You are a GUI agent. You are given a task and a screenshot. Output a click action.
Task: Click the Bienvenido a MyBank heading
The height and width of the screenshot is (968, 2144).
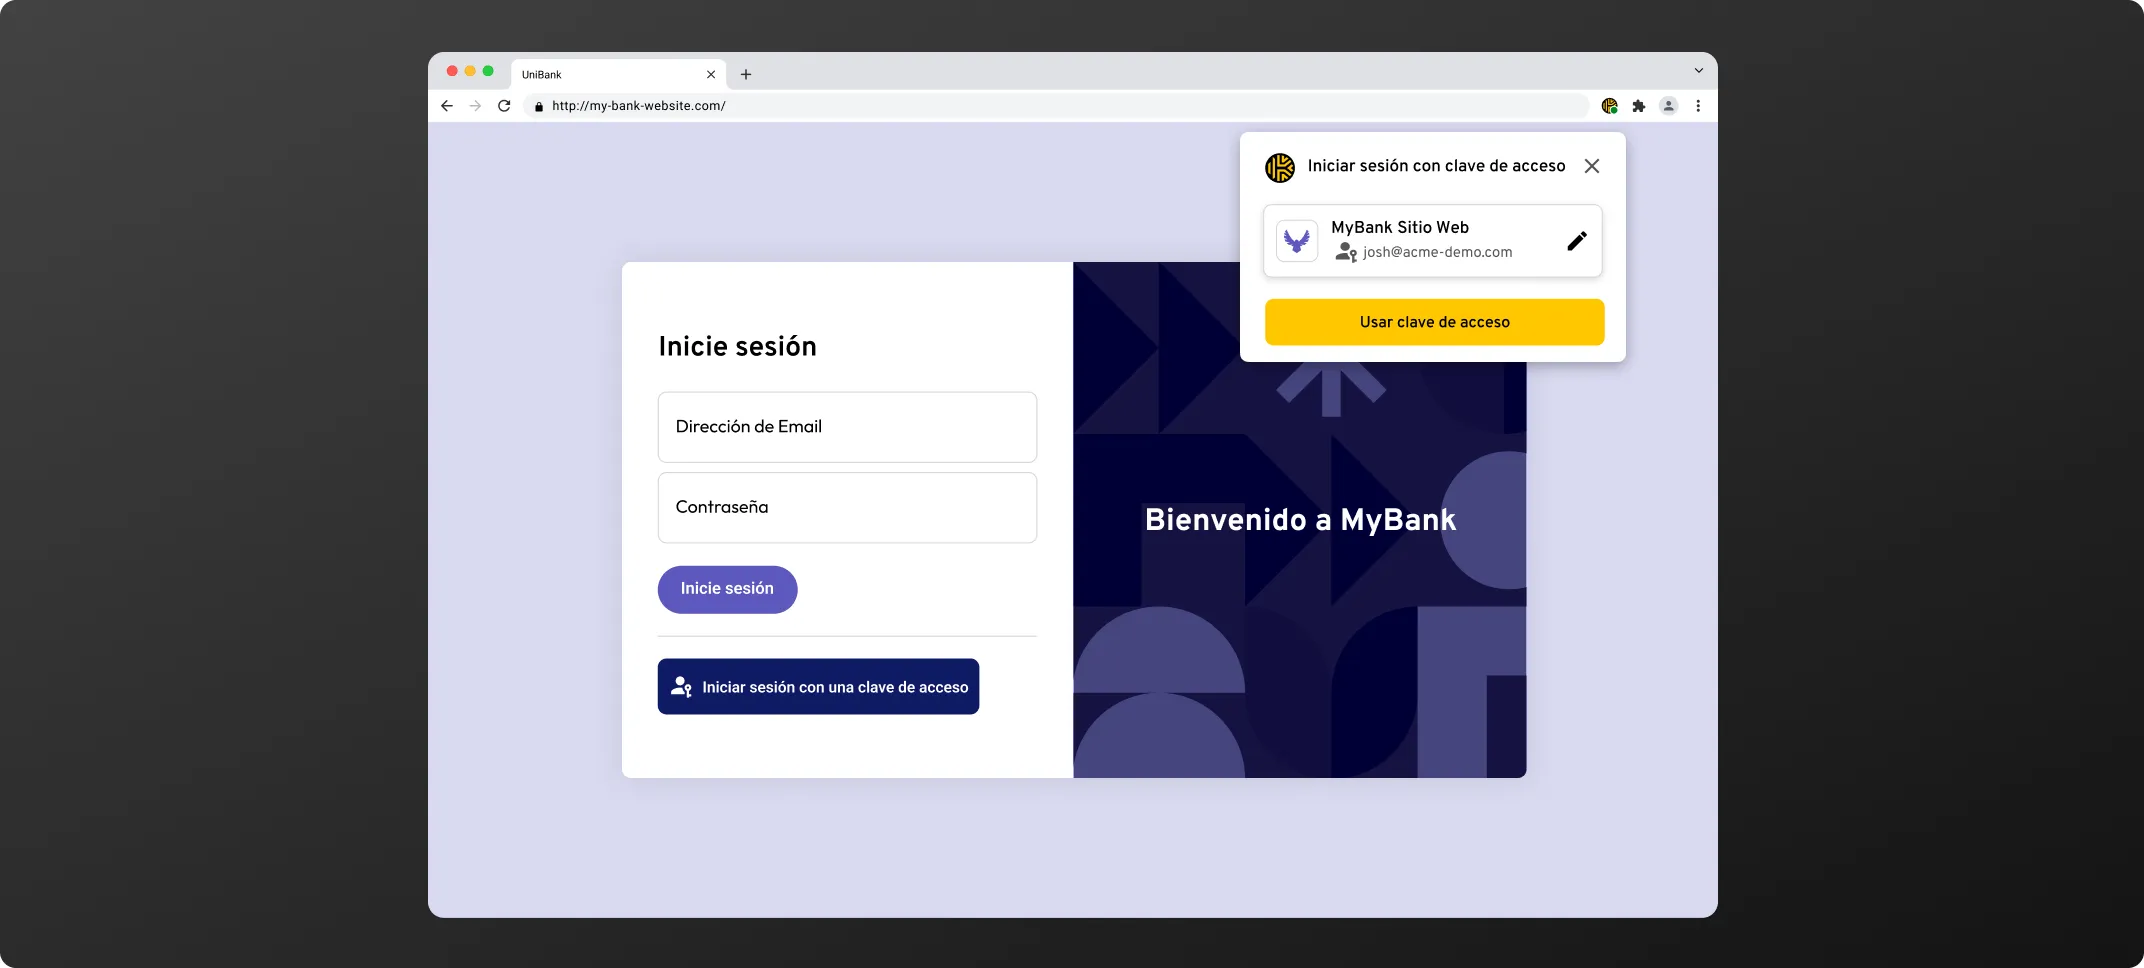[x=1300, y=520]
